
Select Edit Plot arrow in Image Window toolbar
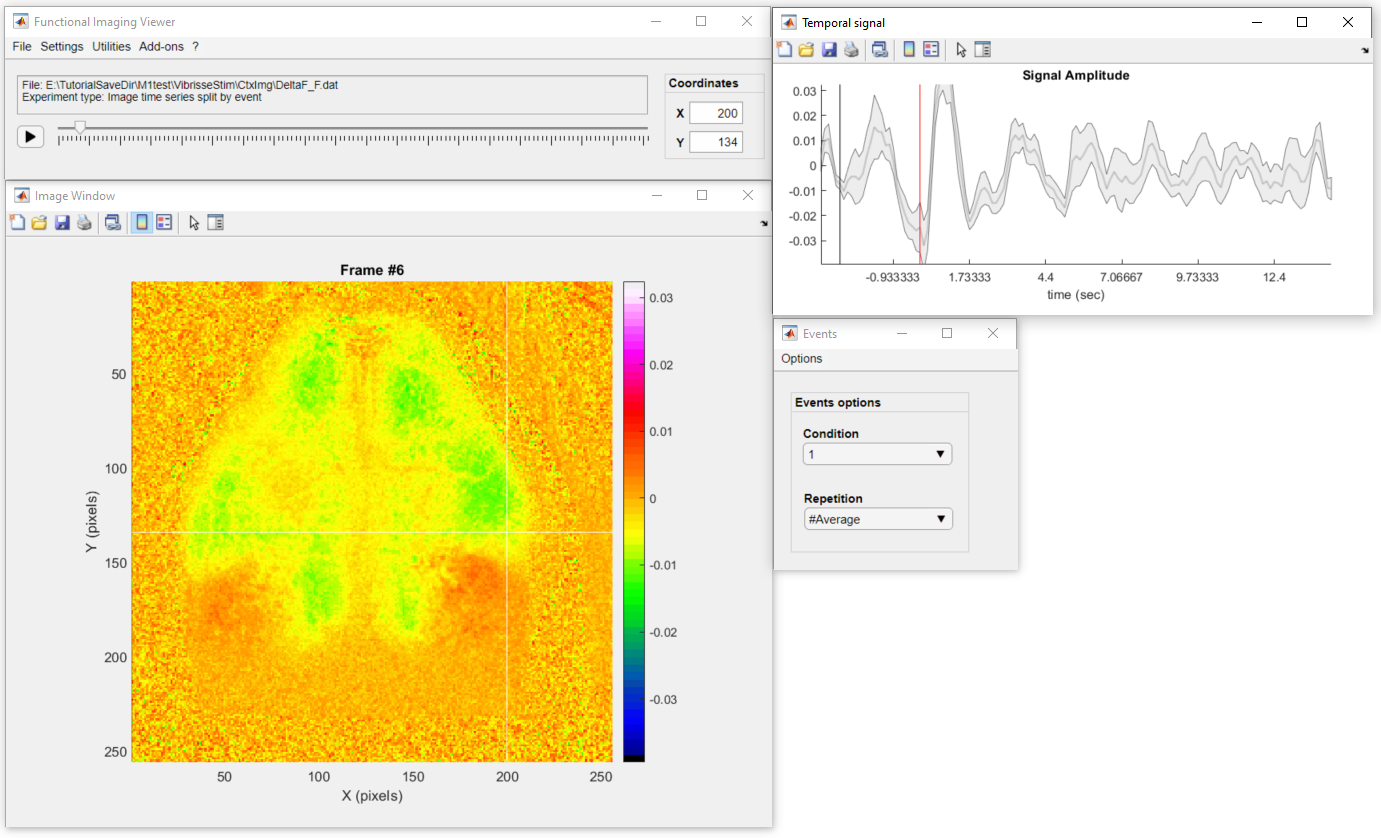194,222
